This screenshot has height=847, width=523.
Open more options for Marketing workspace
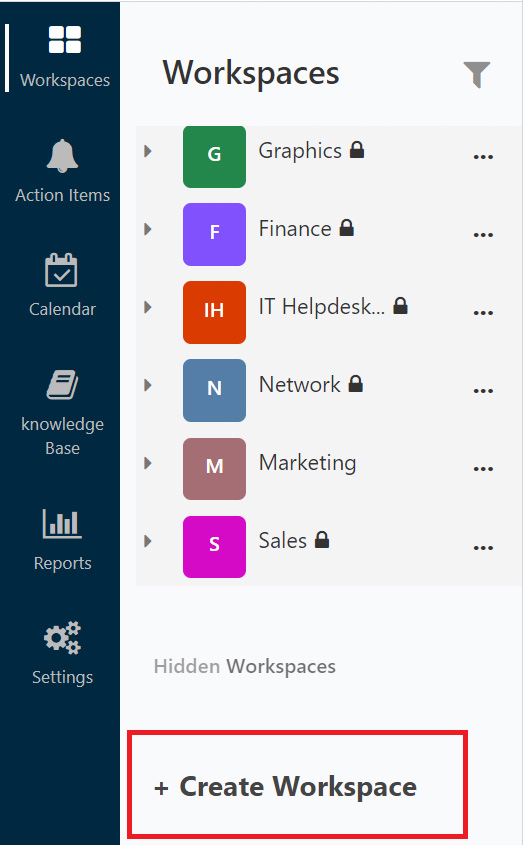(483, 469)
